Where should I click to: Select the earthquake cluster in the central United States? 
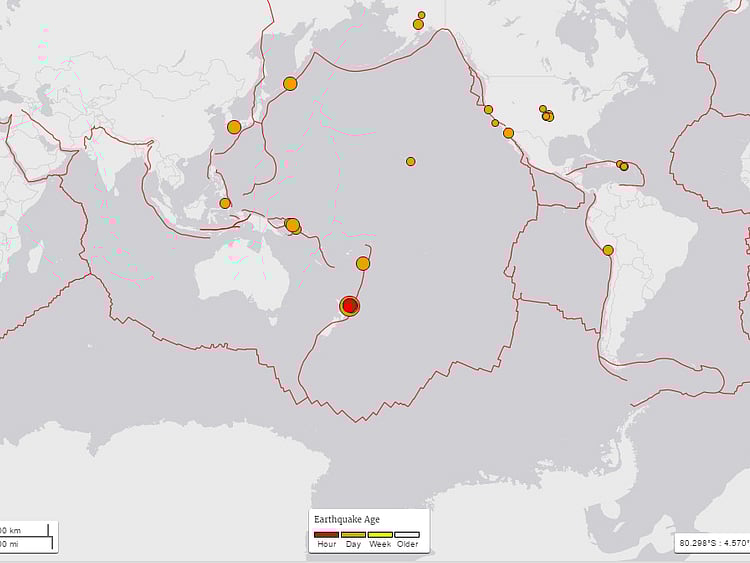point(547,115)
